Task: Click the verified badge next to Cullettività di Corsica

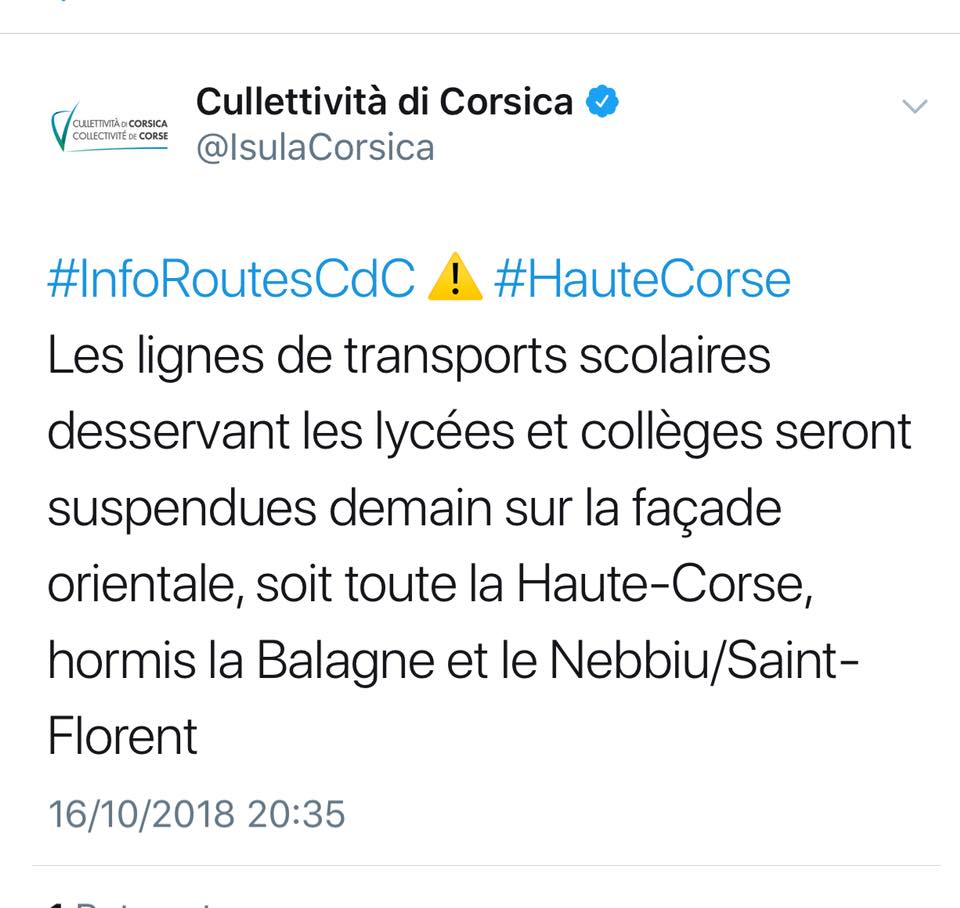Action: pyautogui.click(x=600, y=100)
